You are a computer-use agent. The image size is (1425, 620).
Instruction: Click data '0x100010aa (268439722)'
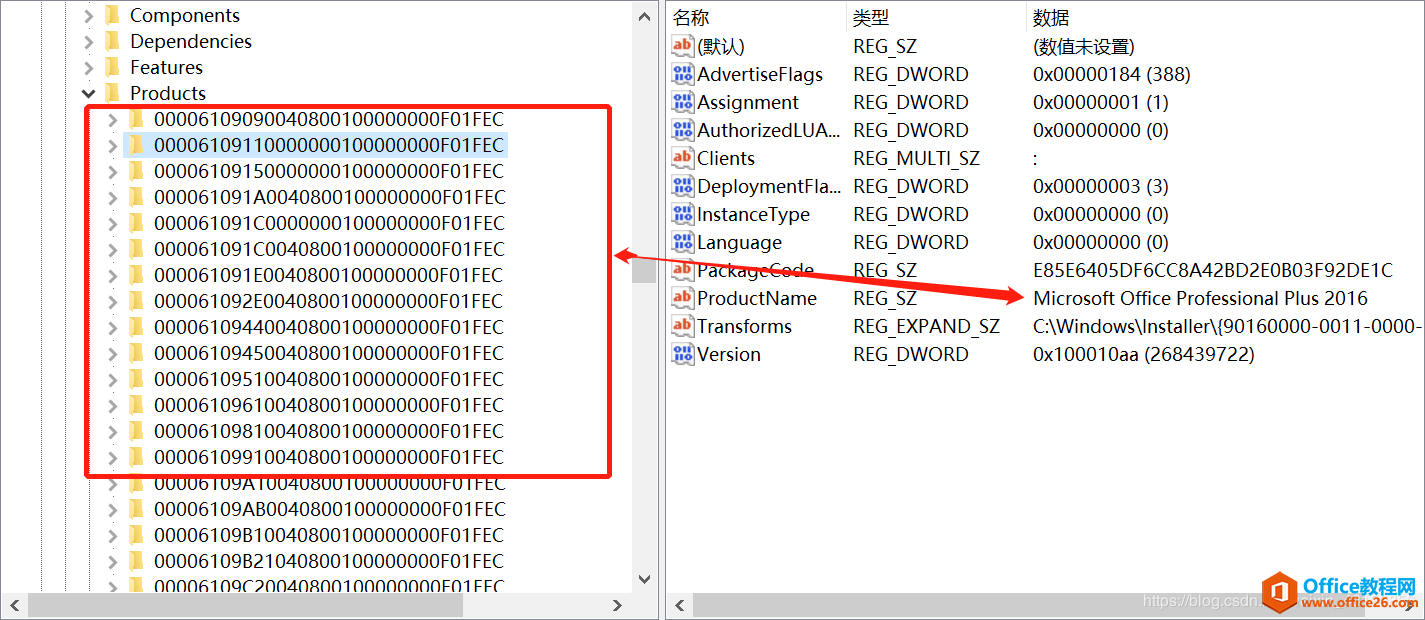point(1144,354)
